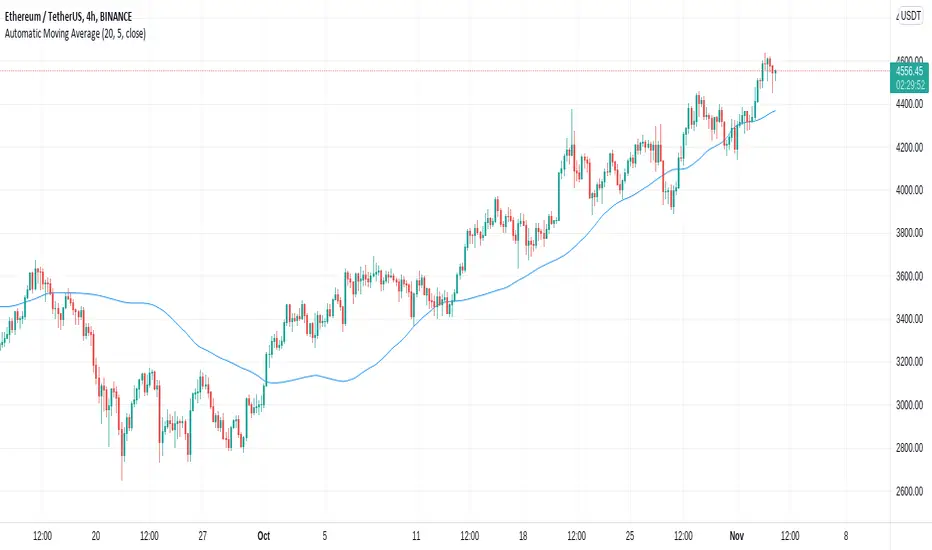The image size is (932, 550).
Task: Click the 8 date on time axis
Action: [846, 533]
